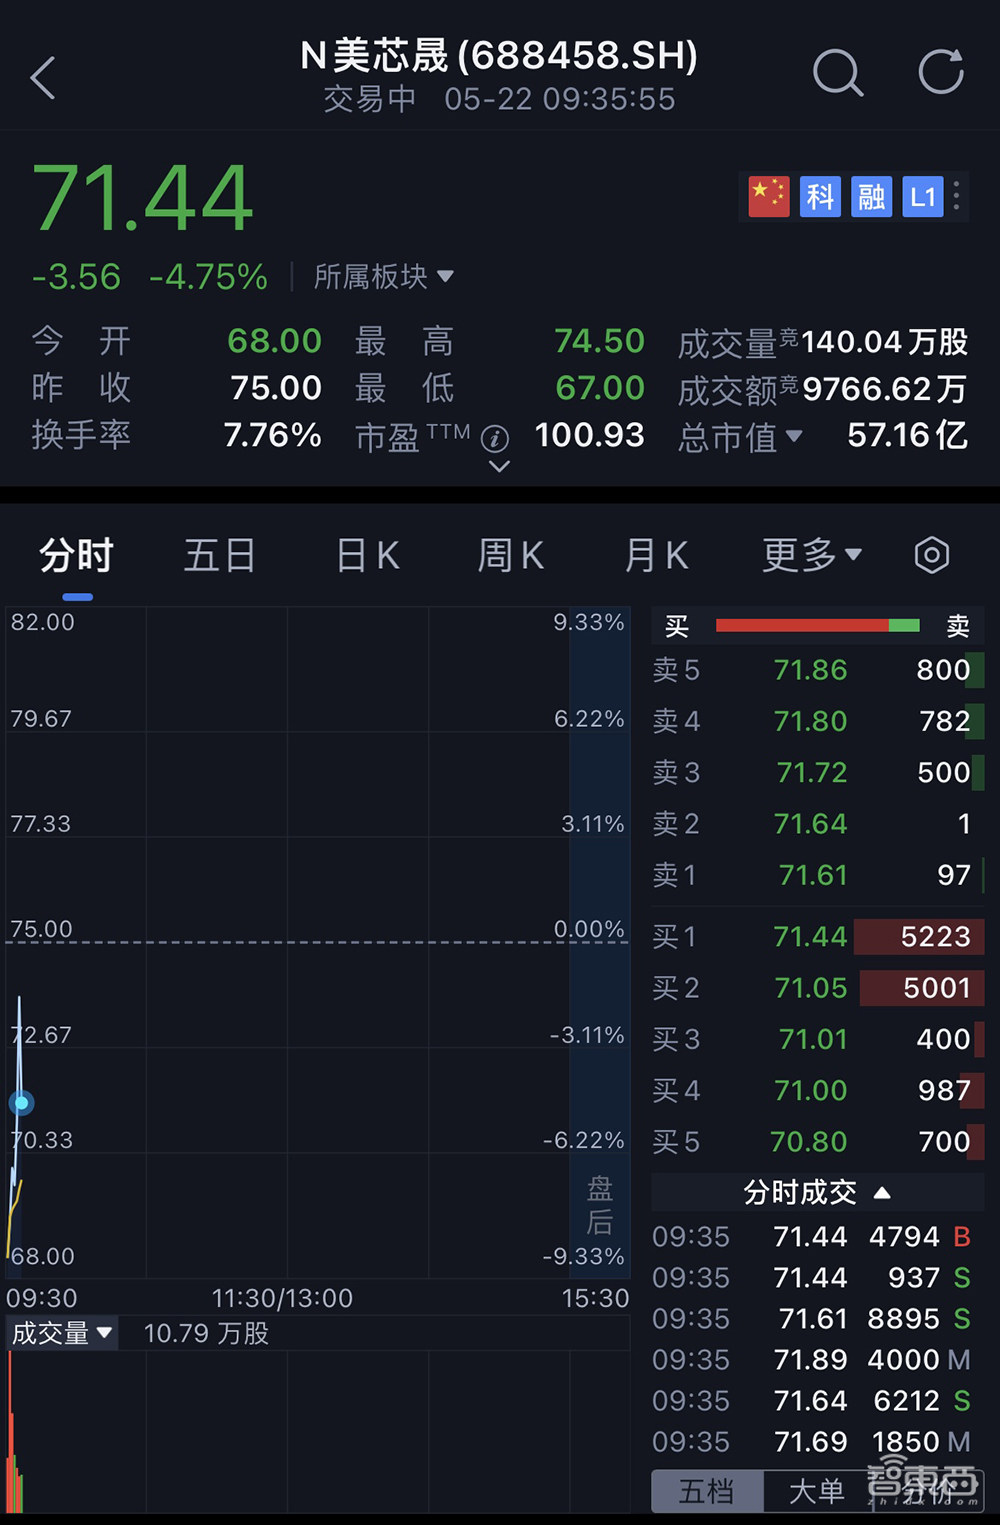
Task: Refresh the stock quote data
Action: pyautogui.click(x=938, y=72)
